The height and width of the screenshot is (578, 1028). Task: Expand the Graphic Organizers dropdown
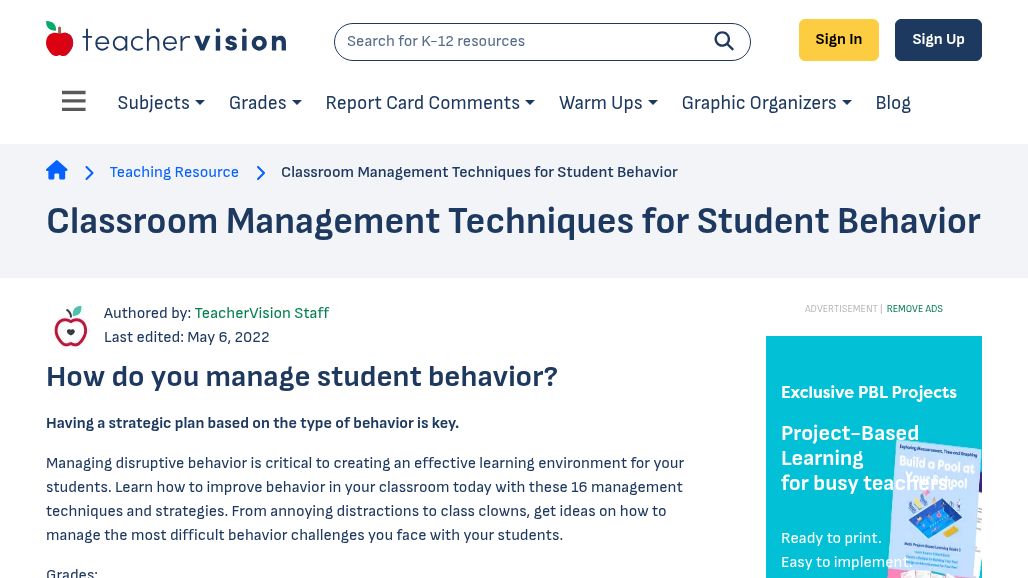click(766, 103)
